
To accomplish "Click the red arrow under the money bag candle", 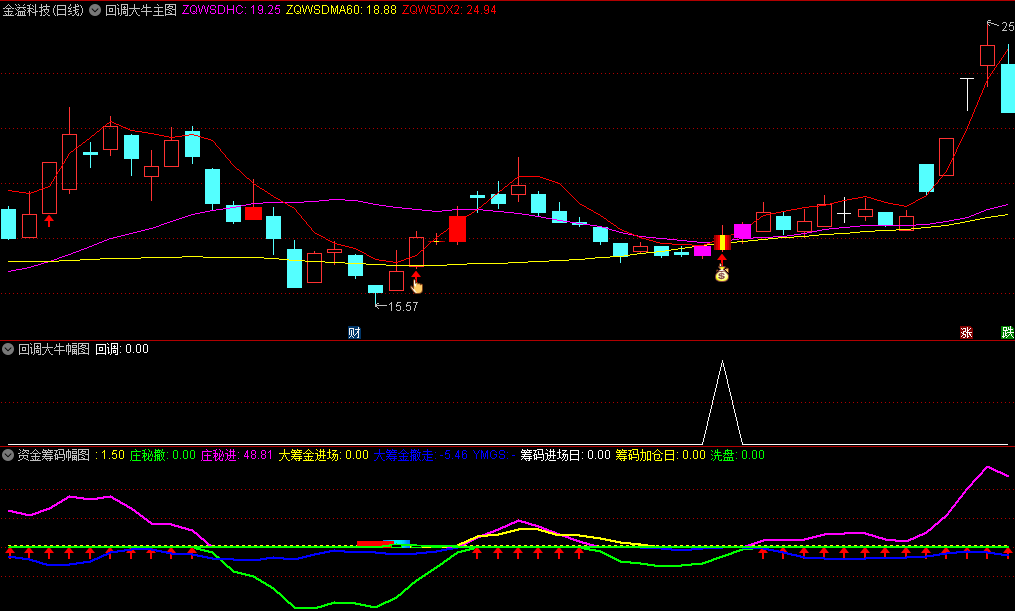I will tap(722, 259).
